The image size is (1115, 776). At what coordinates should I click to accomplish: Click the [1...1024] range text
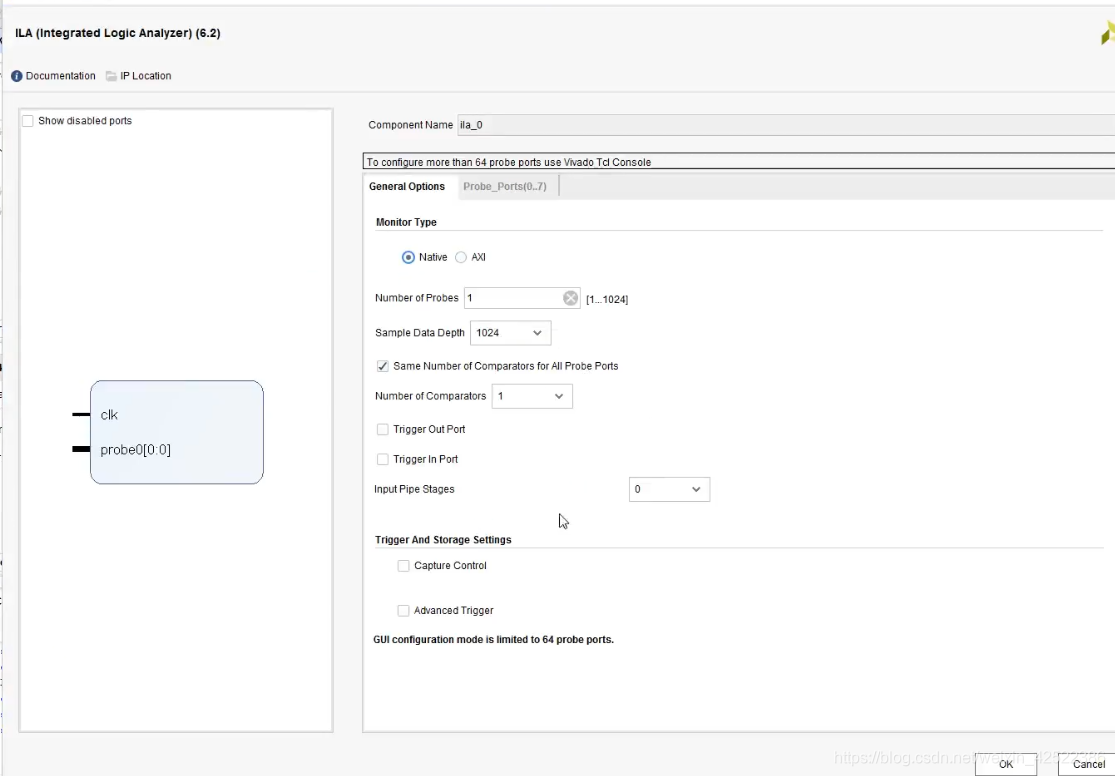coord(607,299)
